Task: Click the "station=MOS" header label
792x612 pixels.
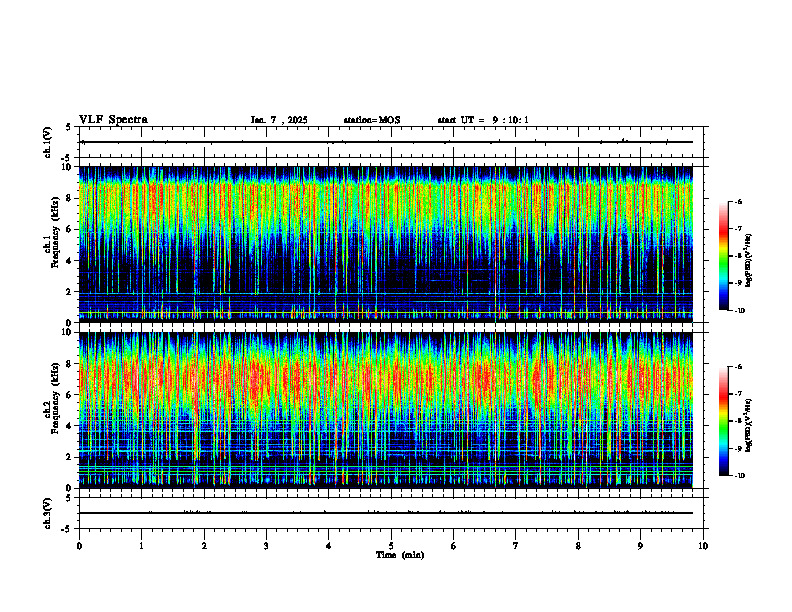Action: point(372,120)
